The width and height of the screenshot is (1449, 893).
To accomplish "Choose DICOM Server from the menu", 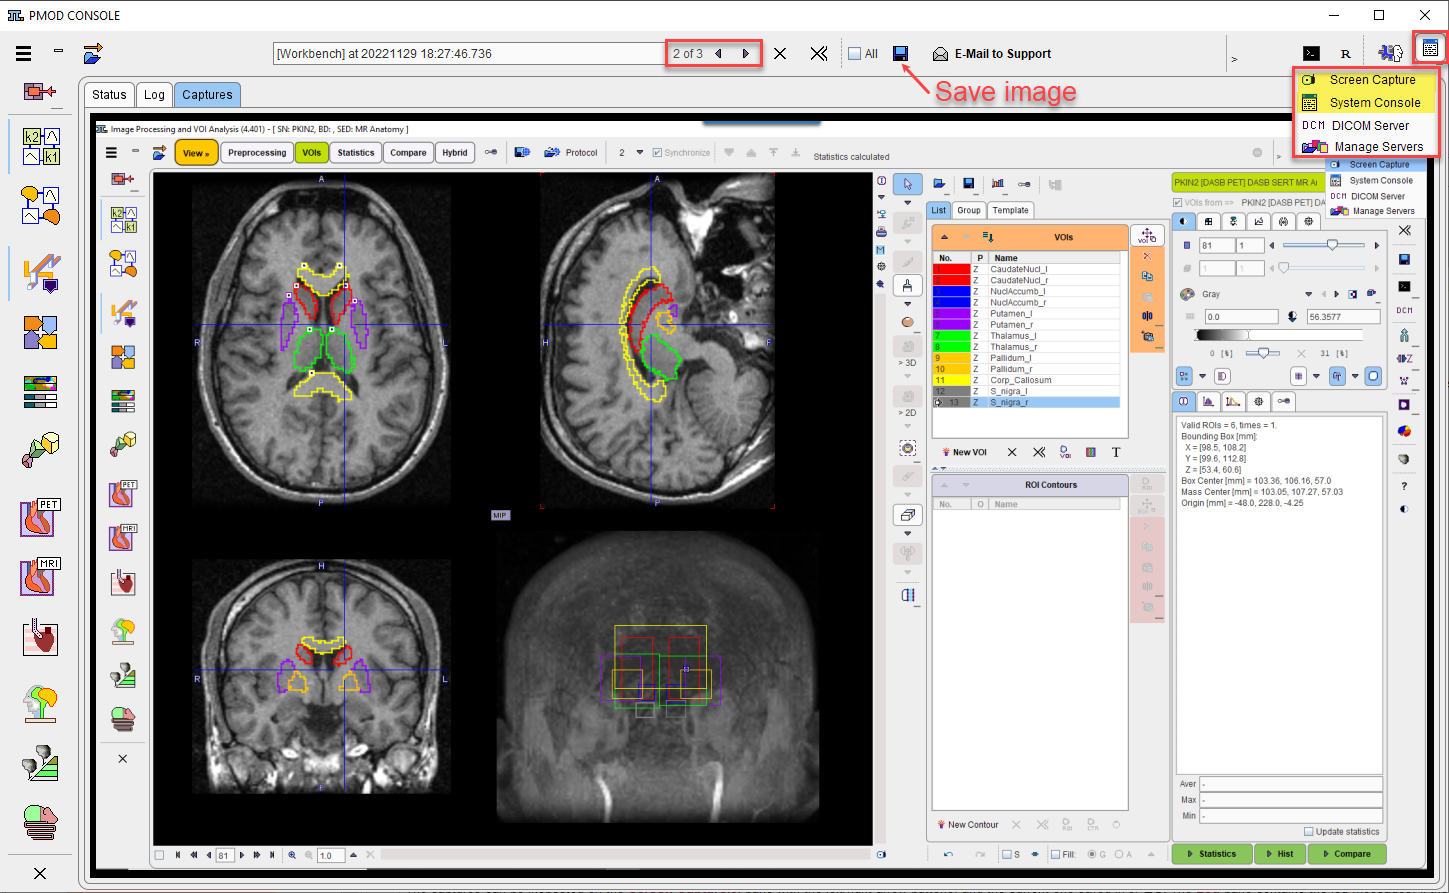I will click(x=1366, y=125).
